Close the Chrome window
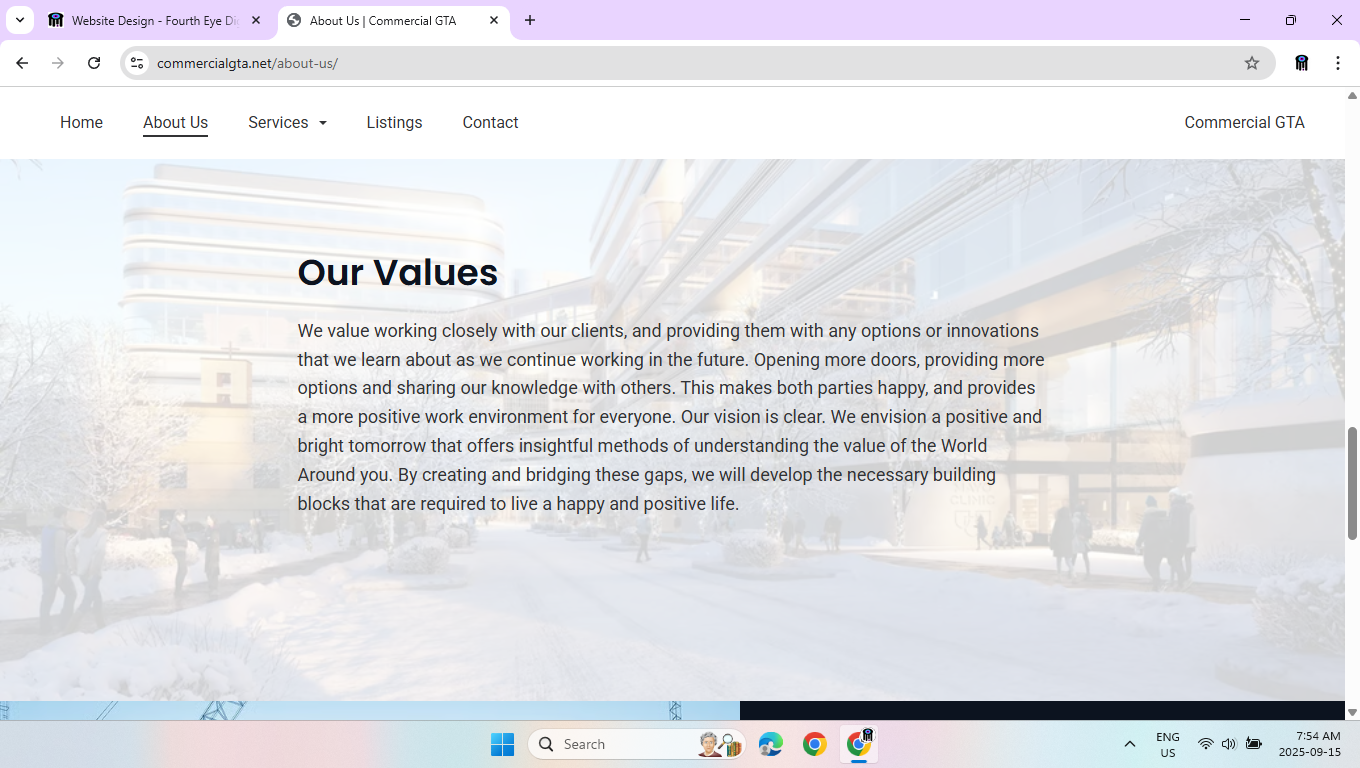Screen dimensions: 1360x768 (1337, 20)
